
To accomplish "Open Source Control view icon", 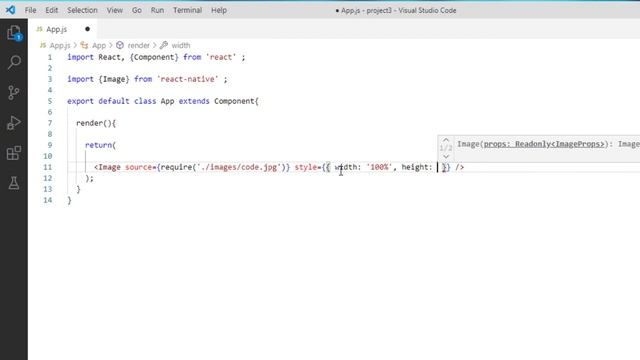I will 13,93.
